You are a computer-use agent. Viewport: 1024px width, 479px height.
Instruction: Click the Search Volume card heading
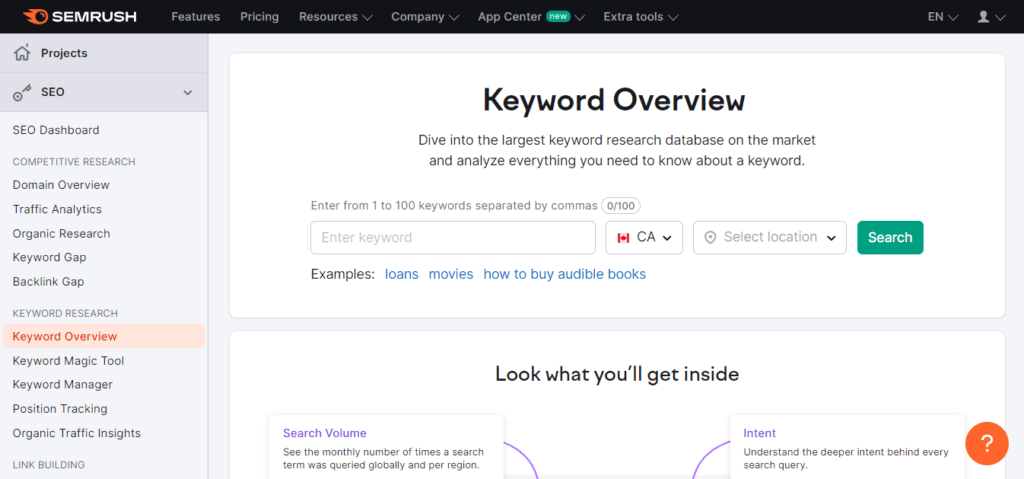click(x=325, y=433)
